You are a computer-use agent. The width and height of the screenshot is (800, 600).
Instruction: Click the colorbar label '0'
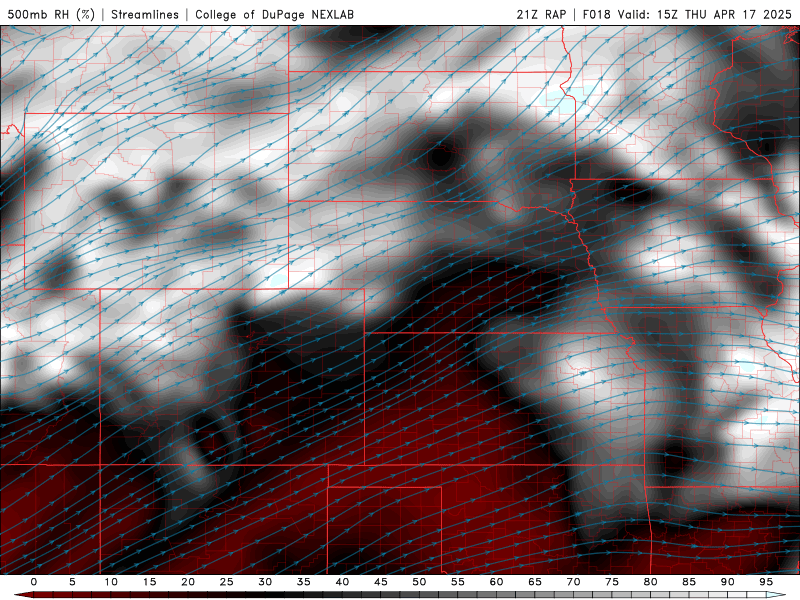tap(34, 582)
